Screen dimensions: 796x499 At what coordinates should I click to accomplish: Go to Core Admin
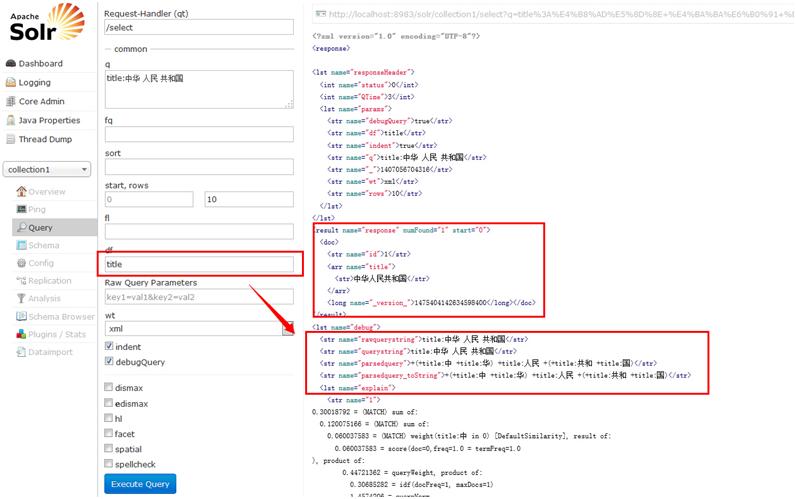pos(42,101)
